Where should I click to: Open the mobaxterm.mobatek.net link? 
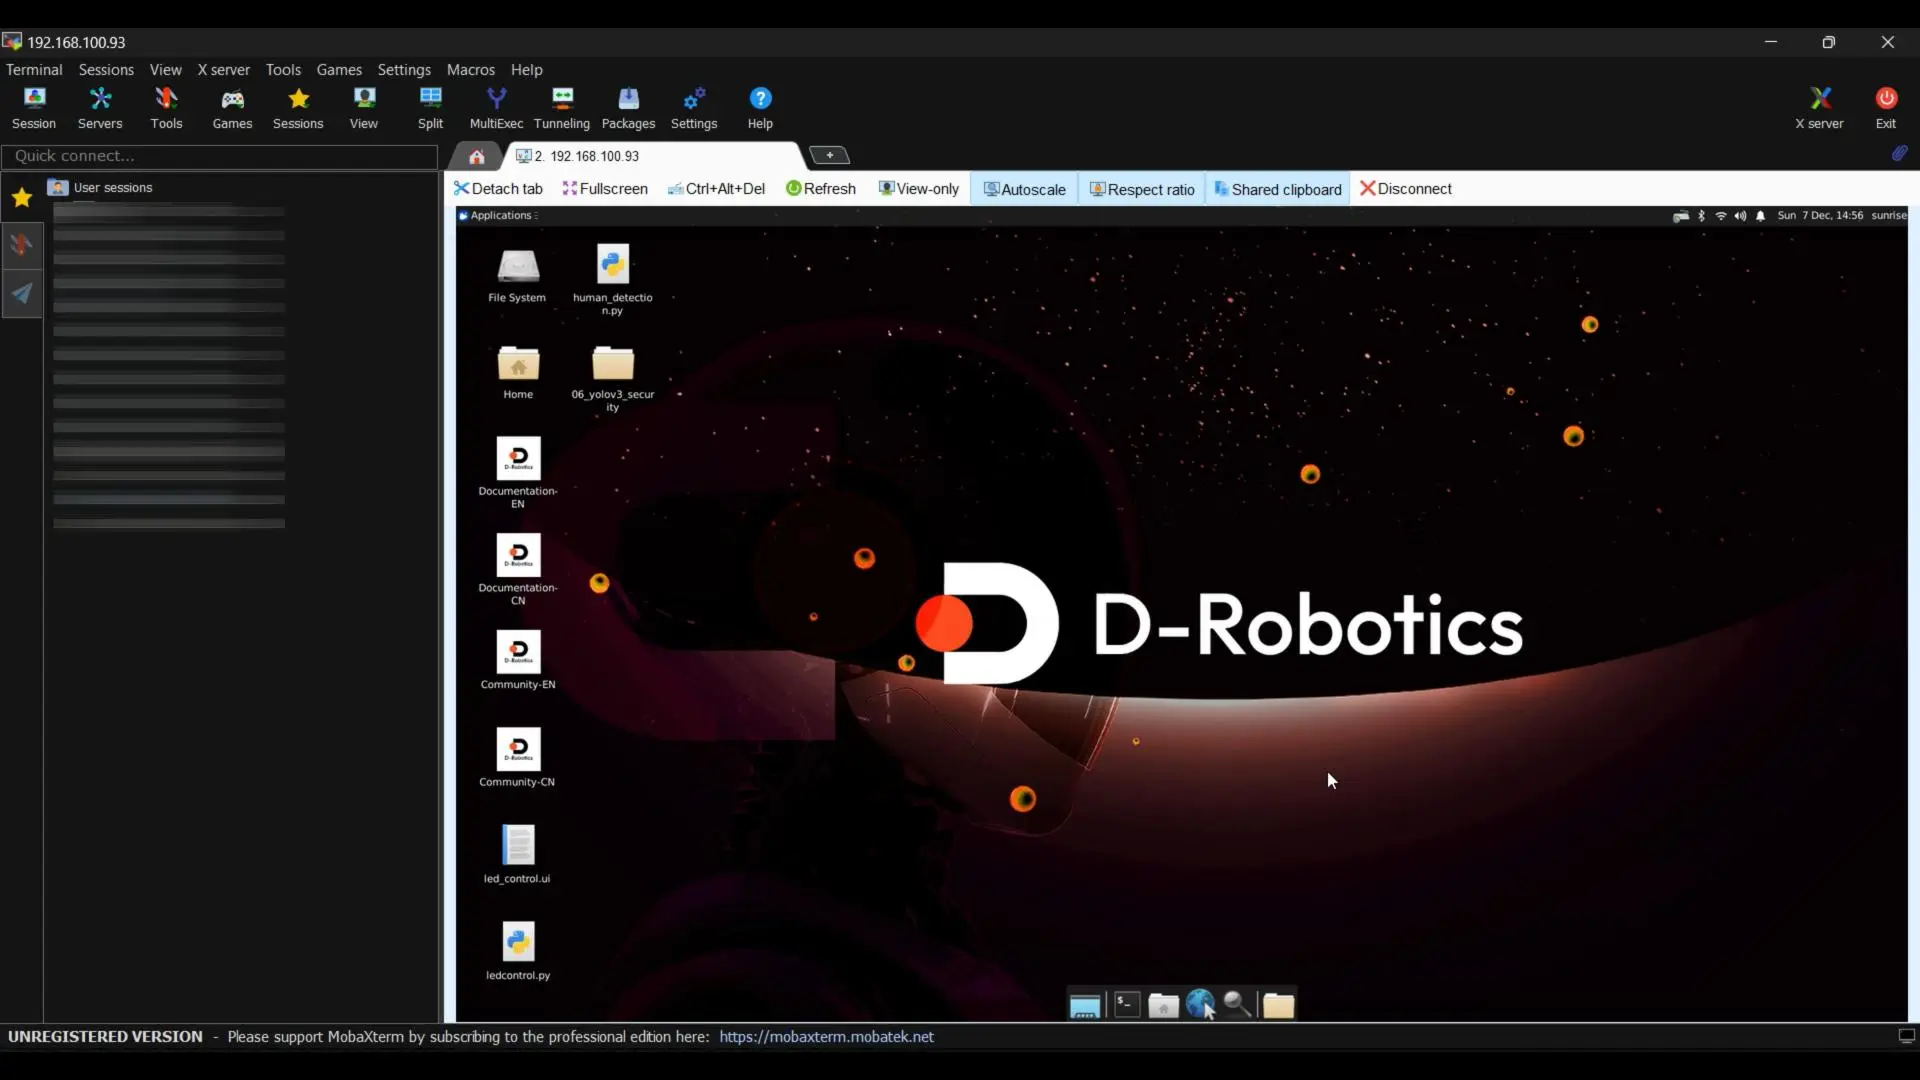click(x=826, y=1037)
